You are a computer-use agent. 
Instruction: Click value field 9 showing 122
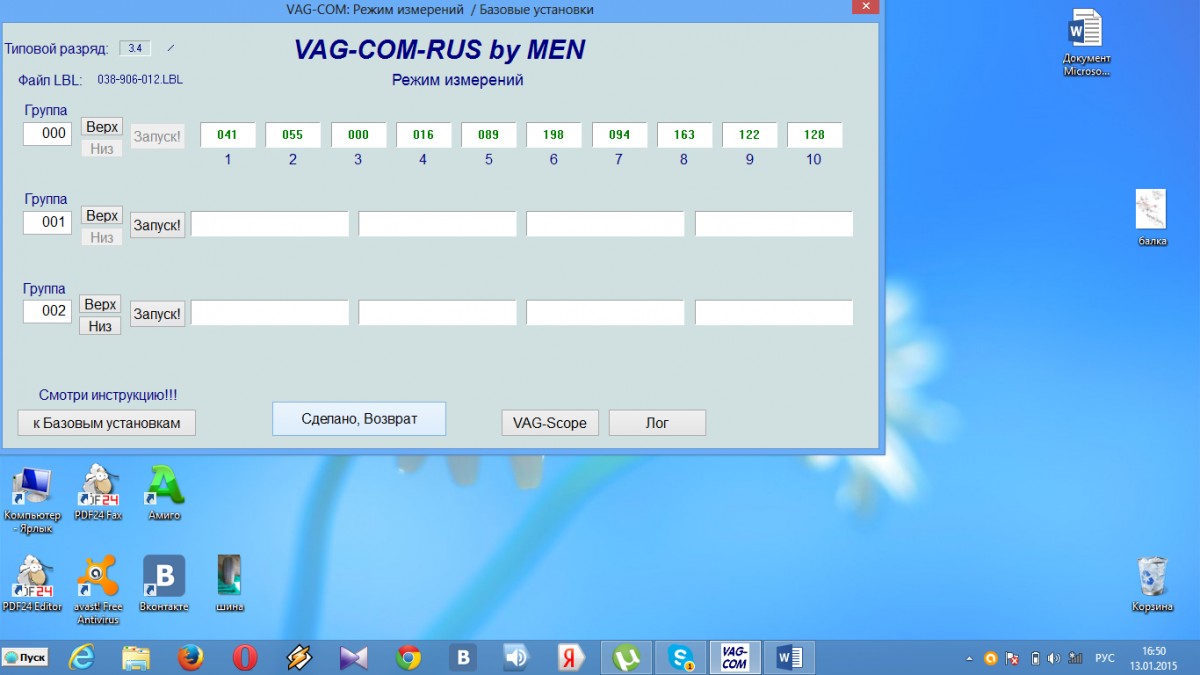750,135
